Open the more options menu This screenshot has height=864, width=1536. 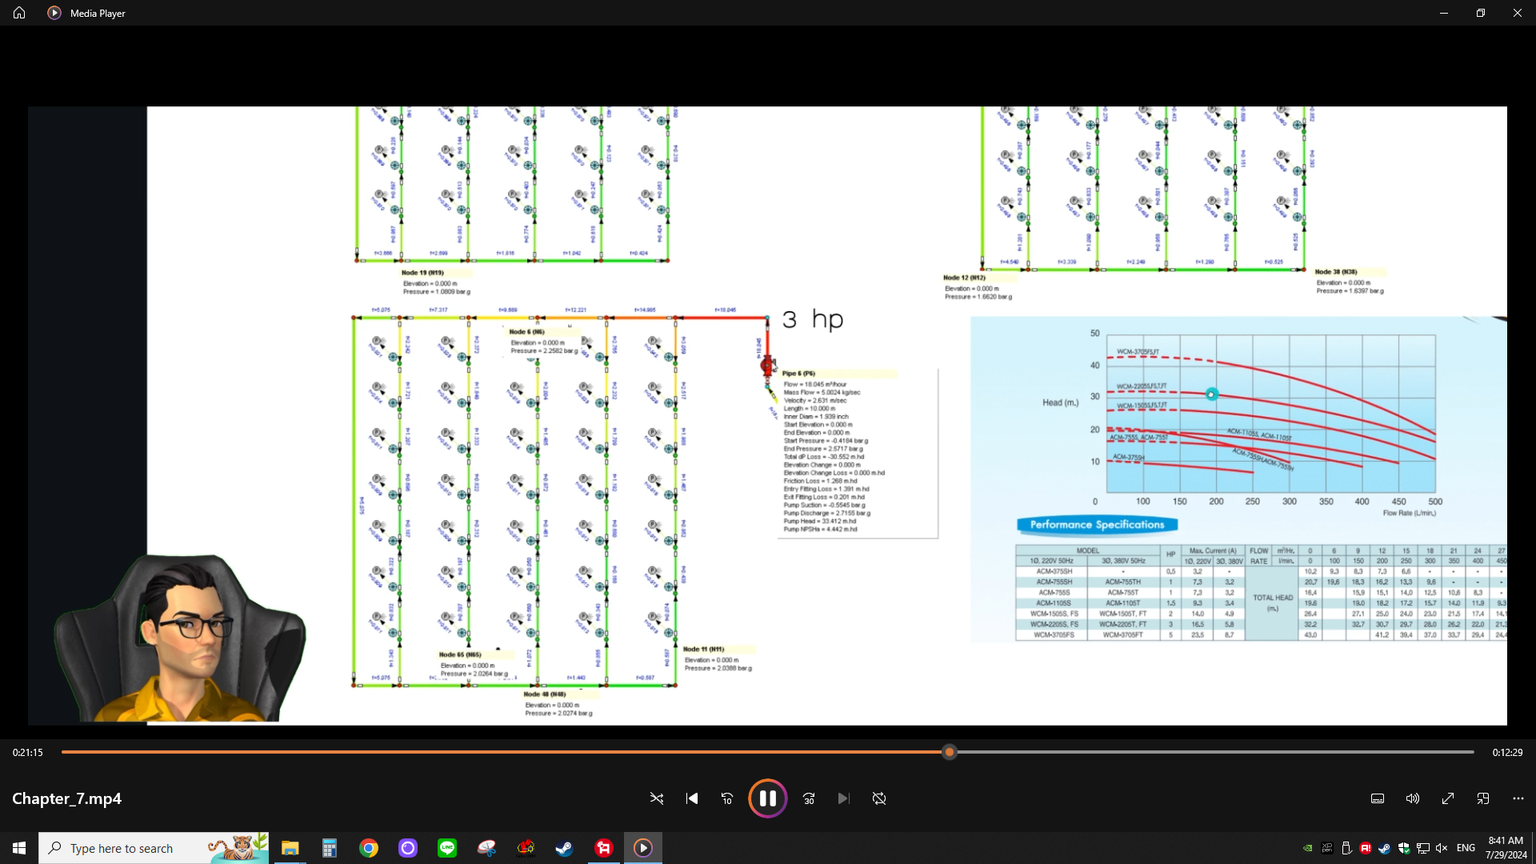[1518, 798]
